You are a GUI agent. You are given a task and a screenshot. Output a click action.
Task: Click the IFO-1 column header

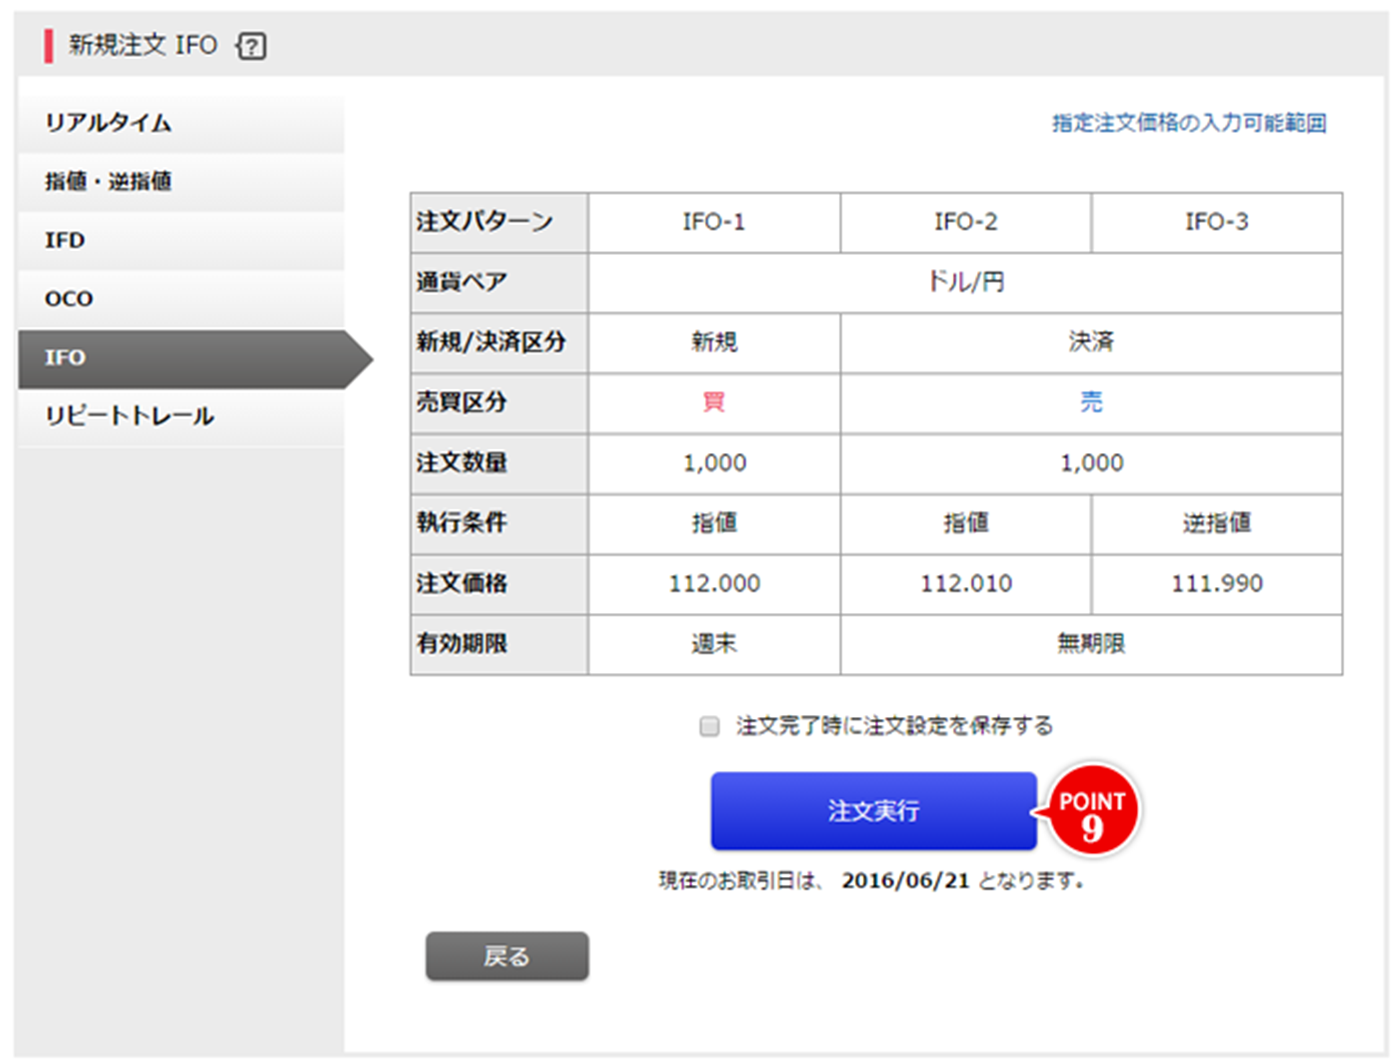pos(714,222)
